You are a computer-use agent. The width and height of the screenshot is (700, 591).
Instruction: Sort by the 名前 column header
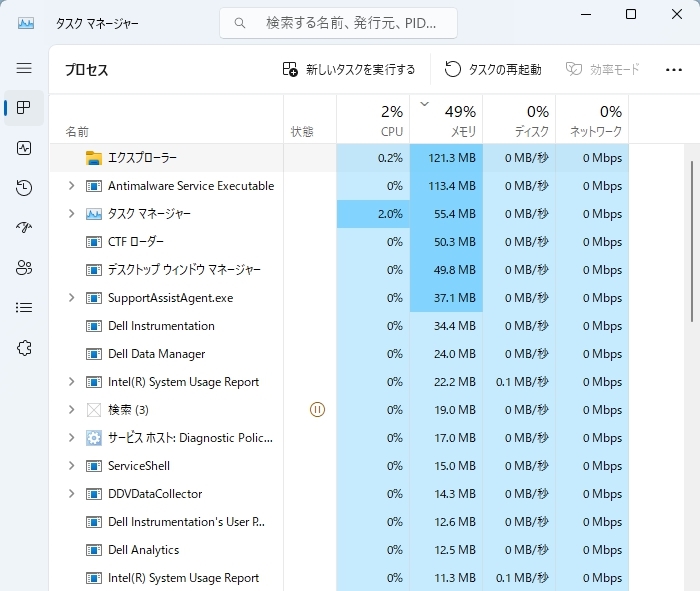166,120
